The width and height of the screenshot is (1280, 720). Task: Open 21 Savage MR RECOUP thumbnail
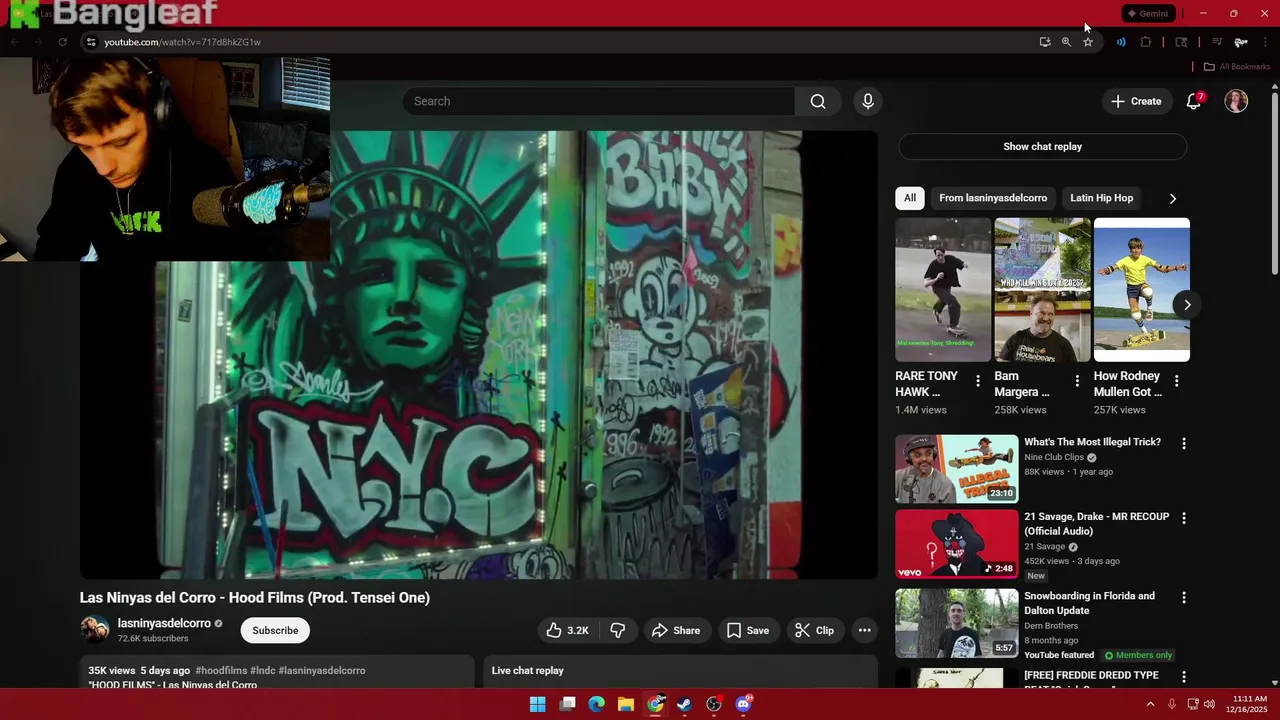click(956, 544)
